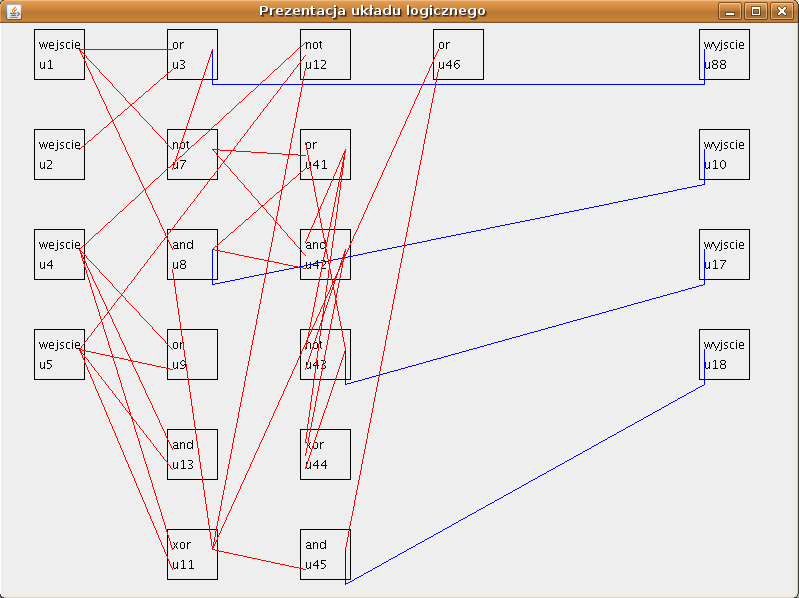Click the and u13 gate block
799x598 pixels.
pyautogui.click(x=193, y=454)
